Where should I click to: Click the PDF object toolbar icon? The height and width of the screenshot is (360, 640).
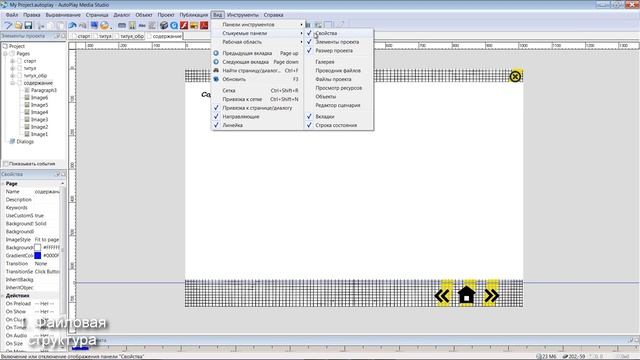[204, 25]
